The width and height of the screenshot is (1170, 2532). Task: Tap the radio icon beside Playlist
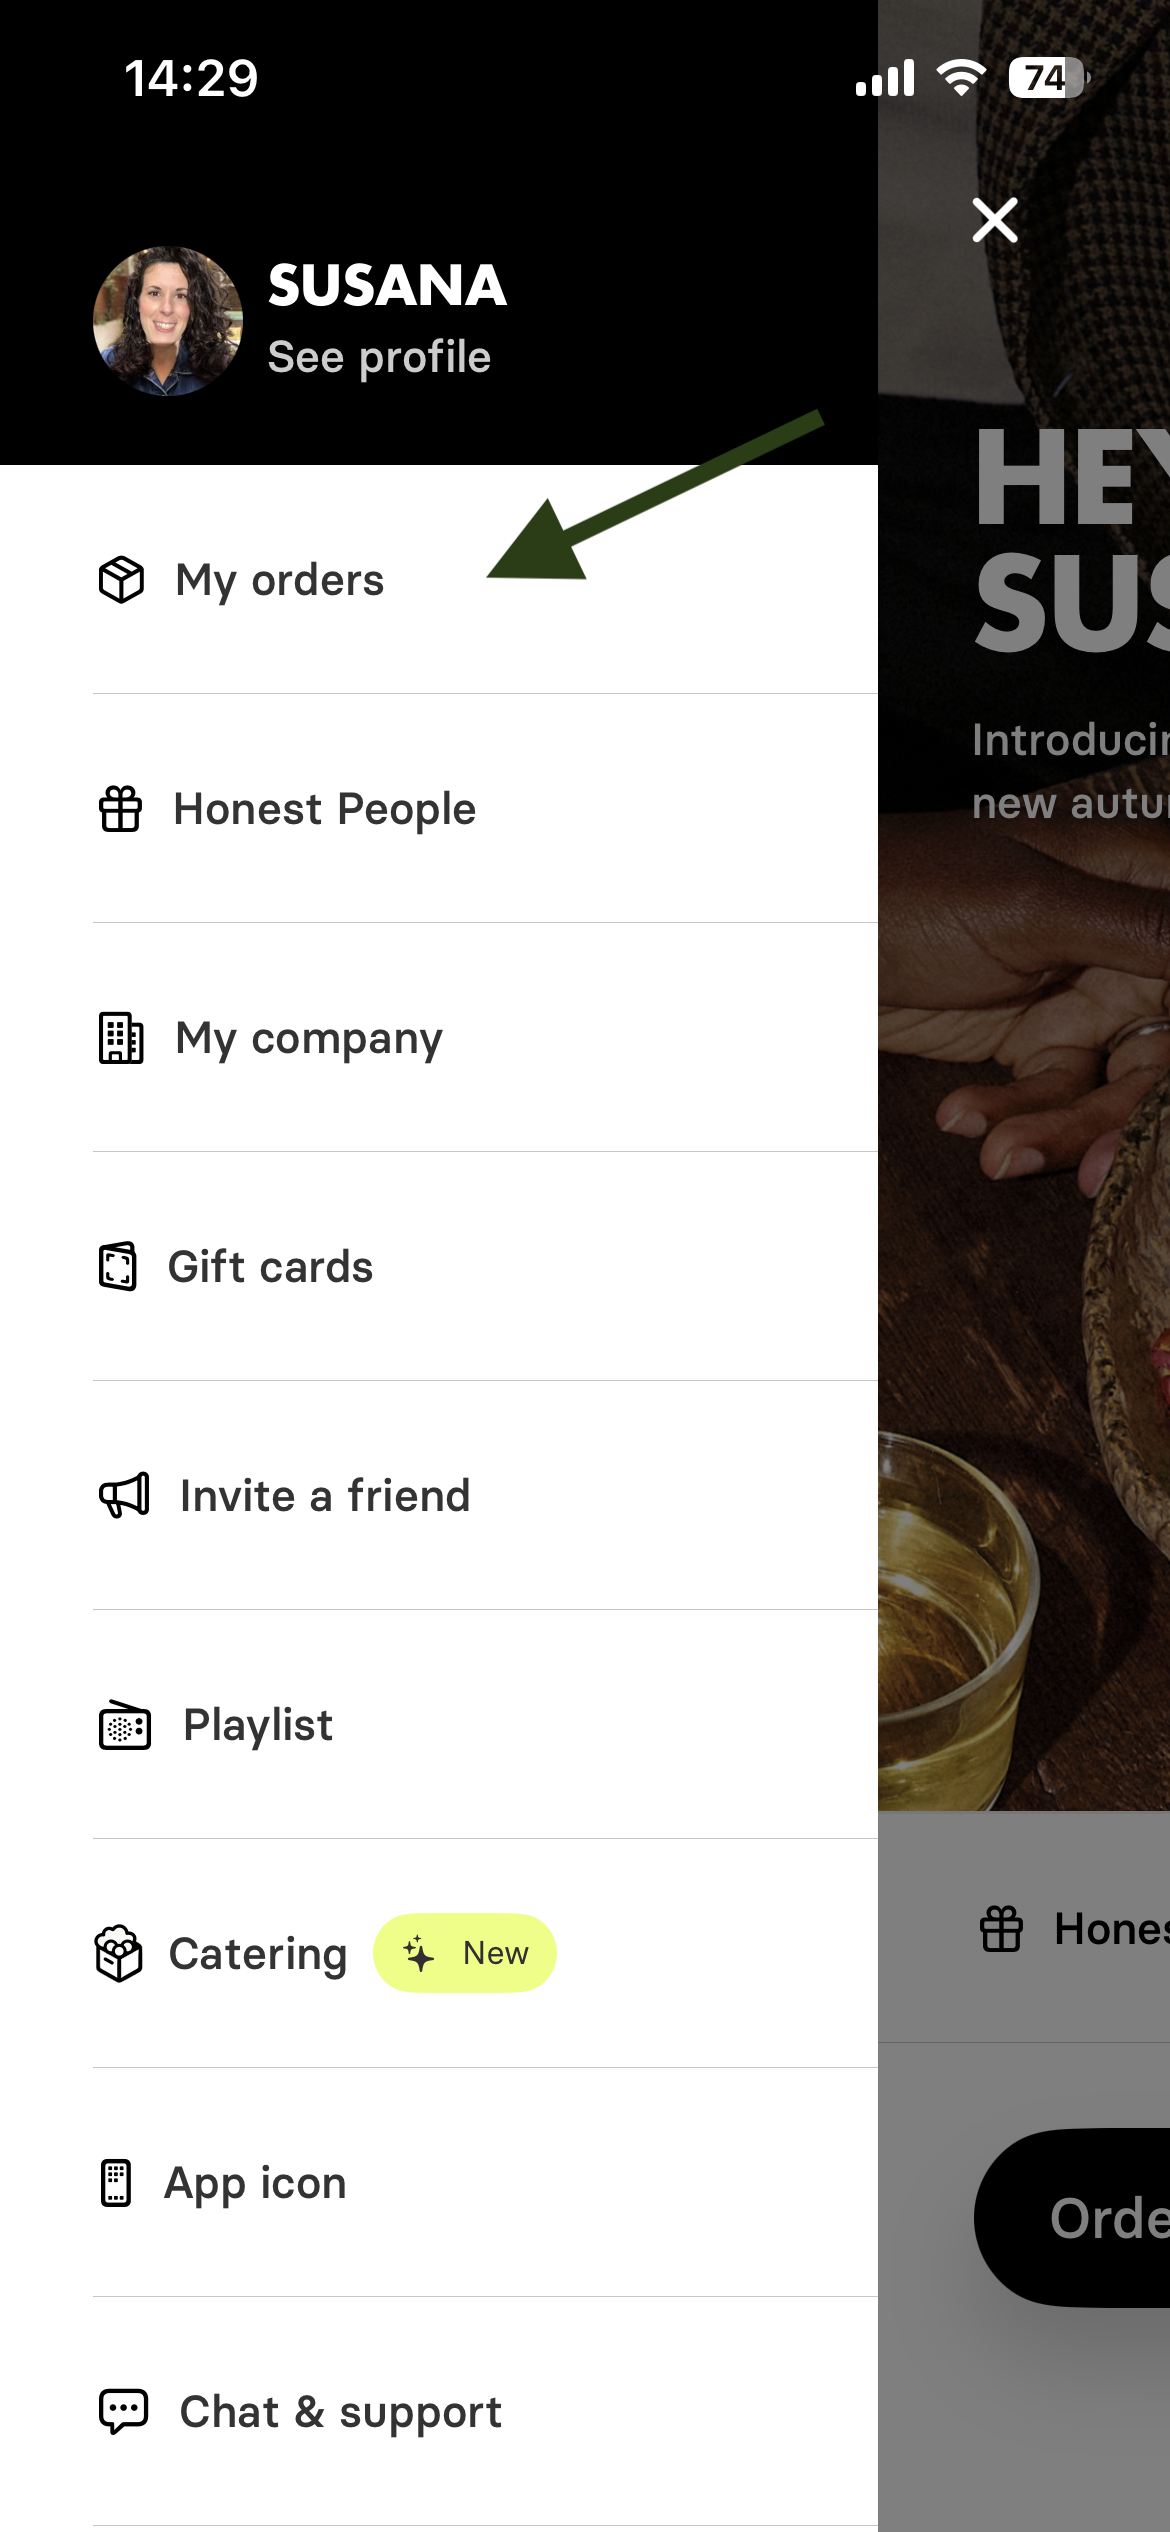coord(125,1725)
